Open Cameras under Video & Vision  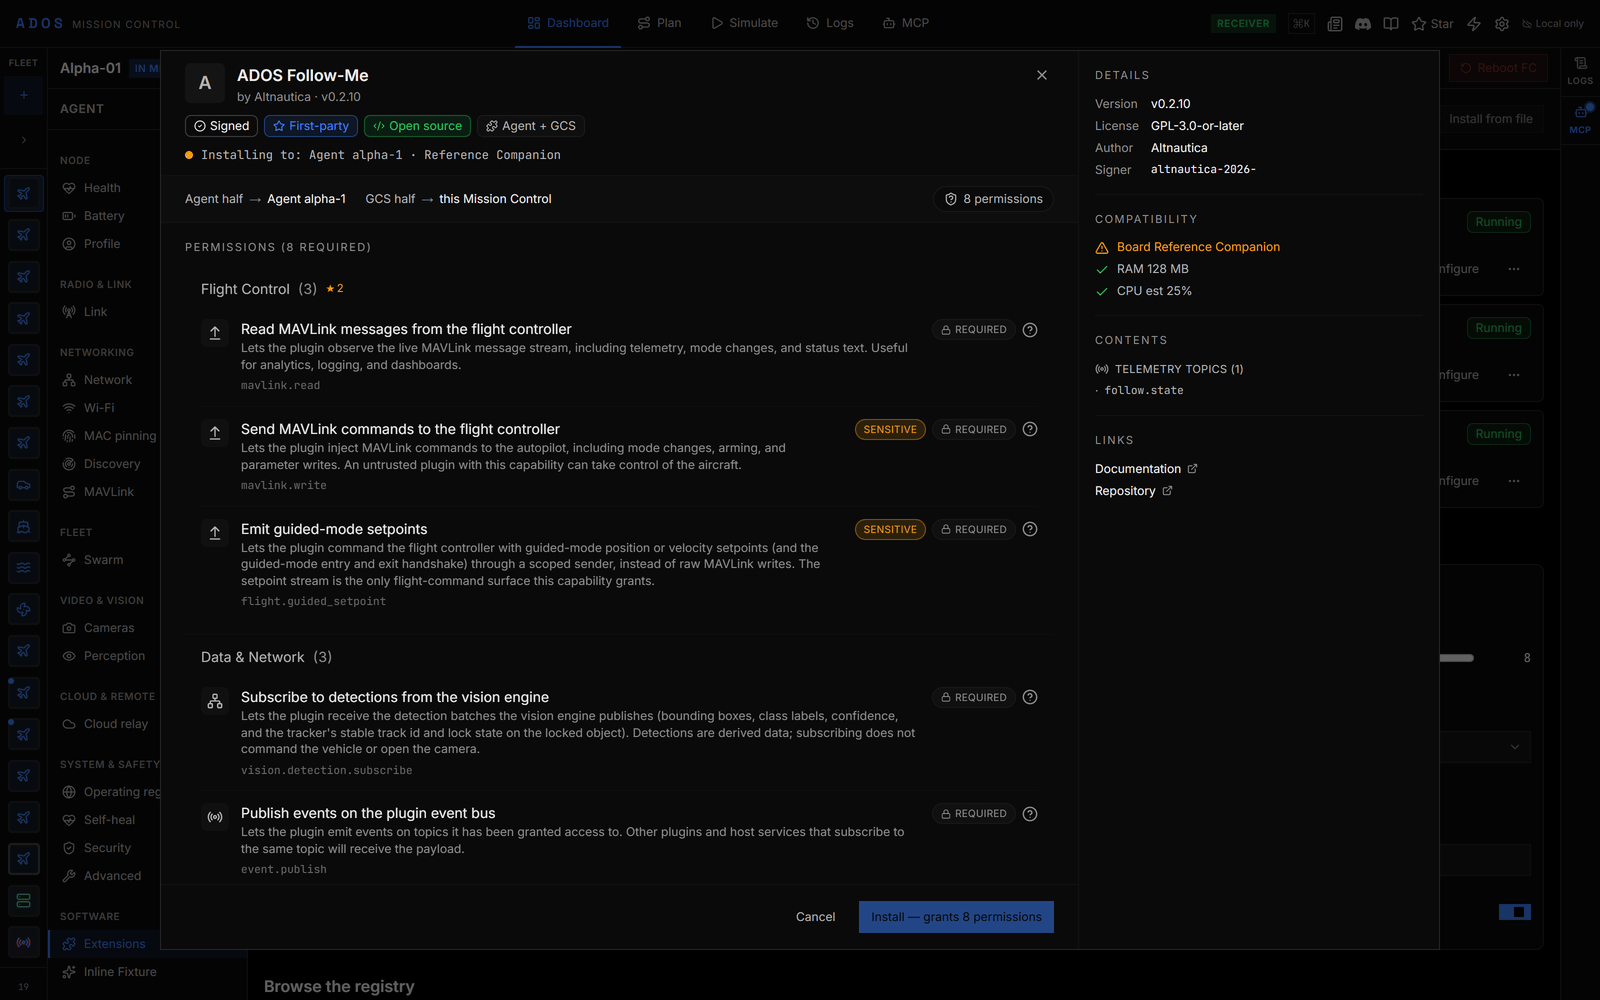point(109,628)
